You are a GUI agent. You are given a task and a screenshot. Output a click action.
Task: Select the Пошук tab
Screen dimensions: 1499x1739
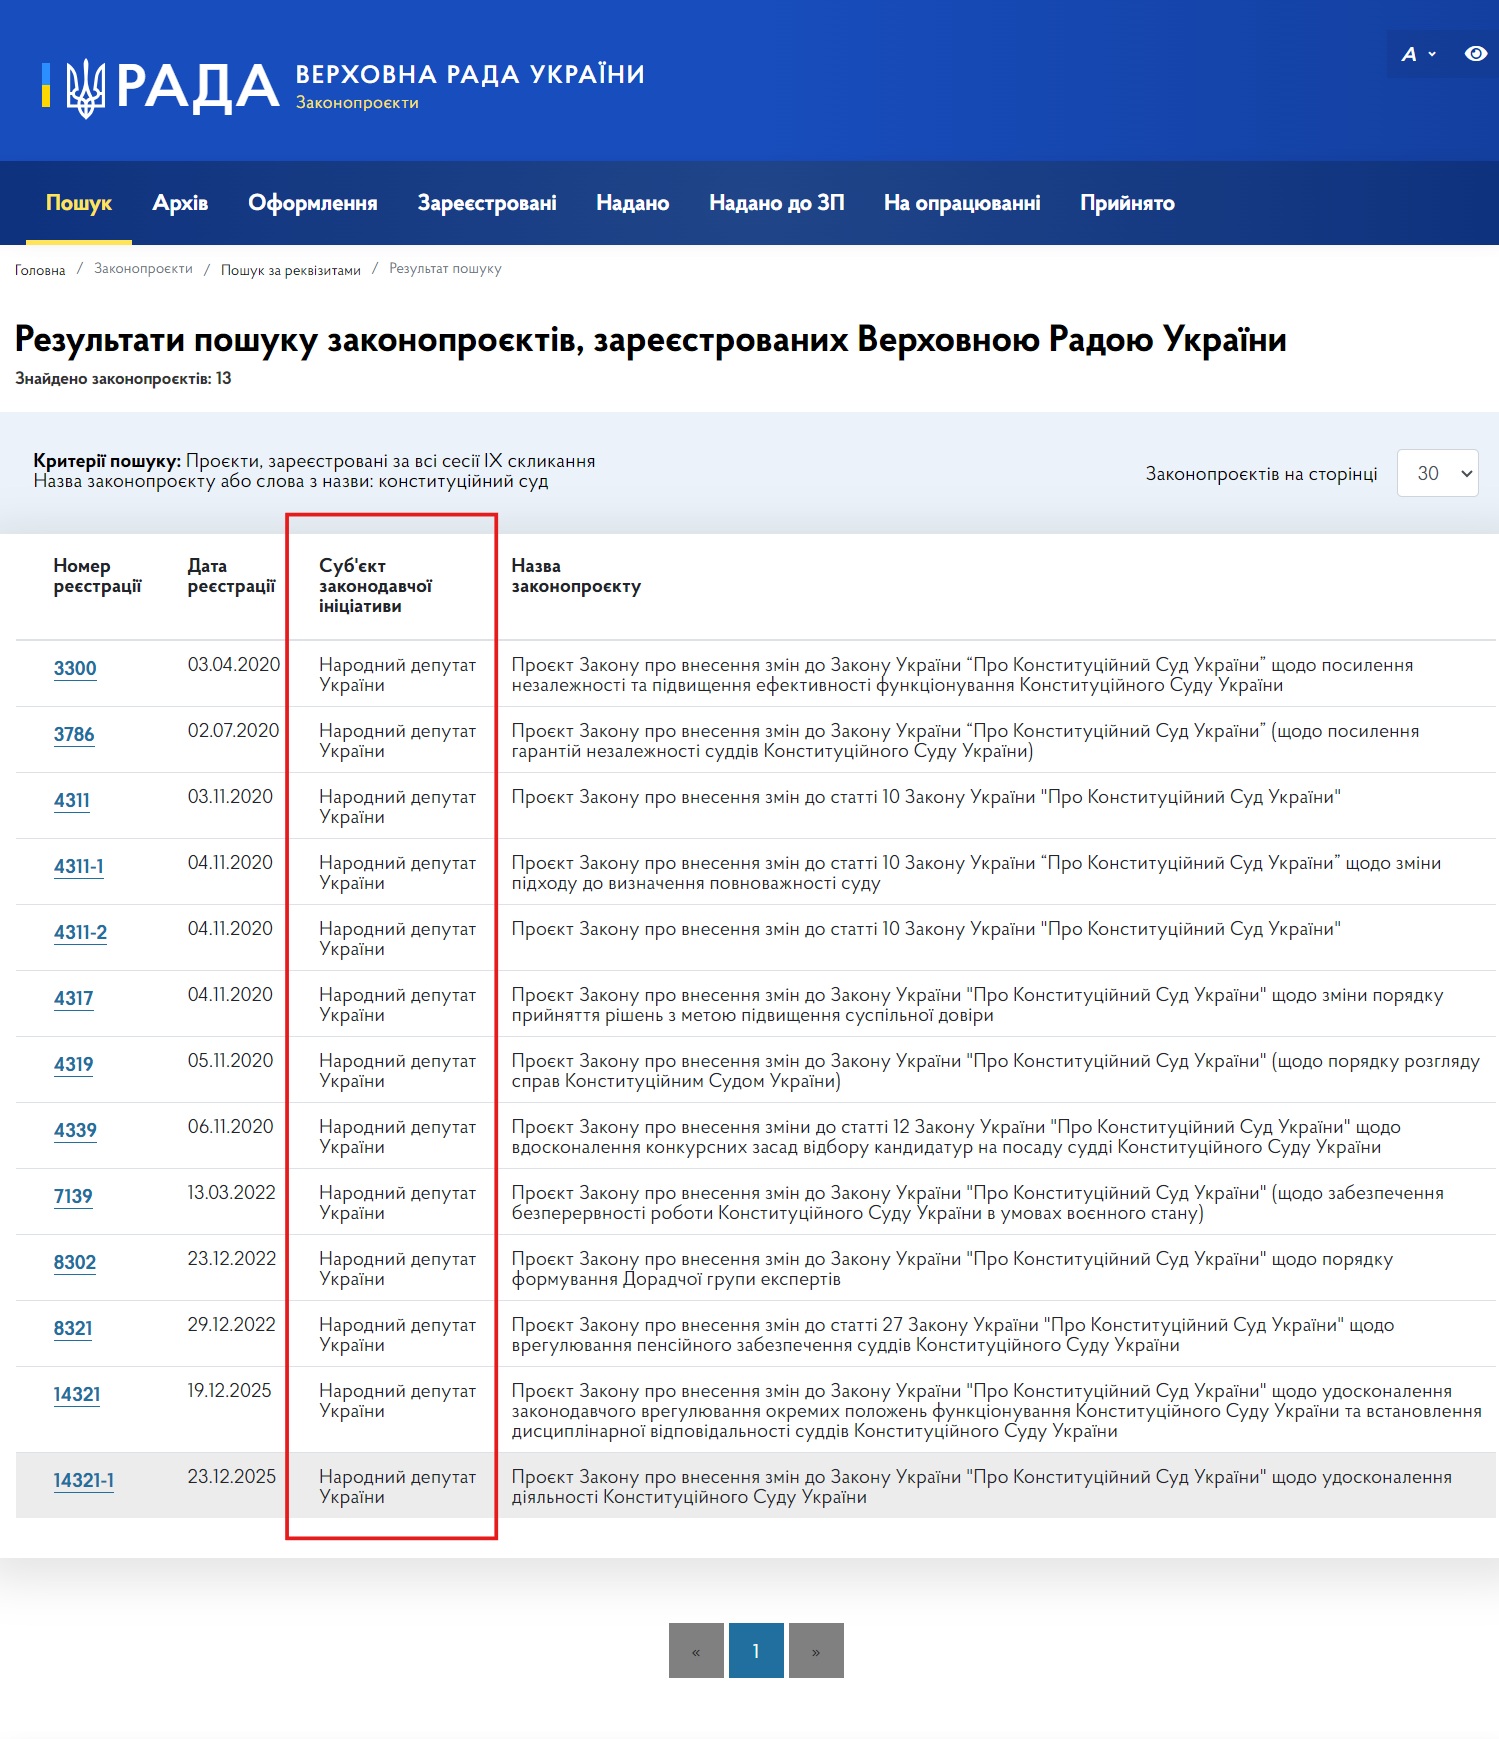coord(79,203)
